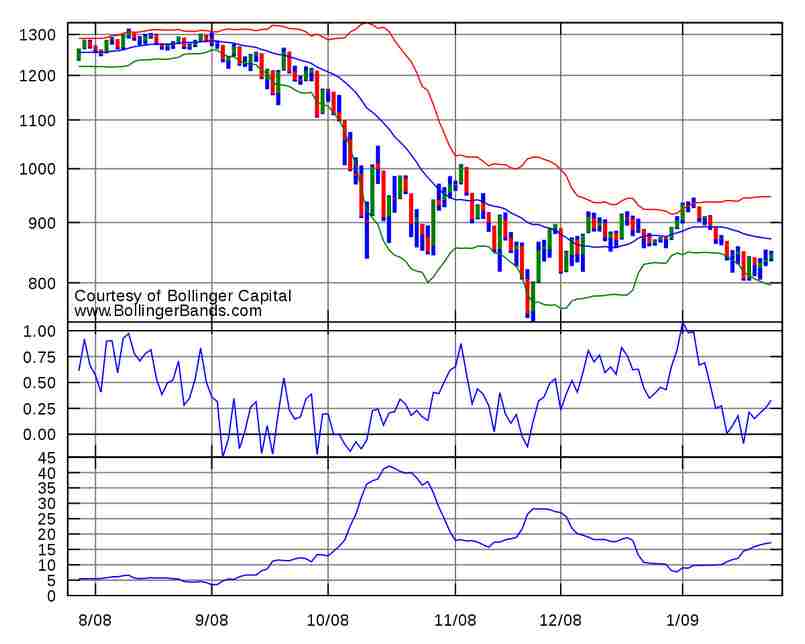Click the 0.25 indicator axis label
Image resolution: width=805 pixels, height=644 pixels.
(39, 409)
